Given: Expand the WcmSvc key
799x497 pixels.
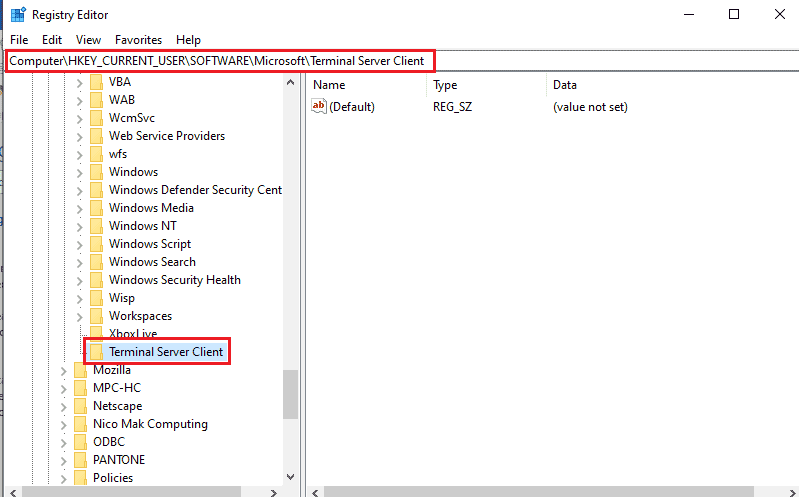Looking at the screenshot, I should (x=79, y=118).
